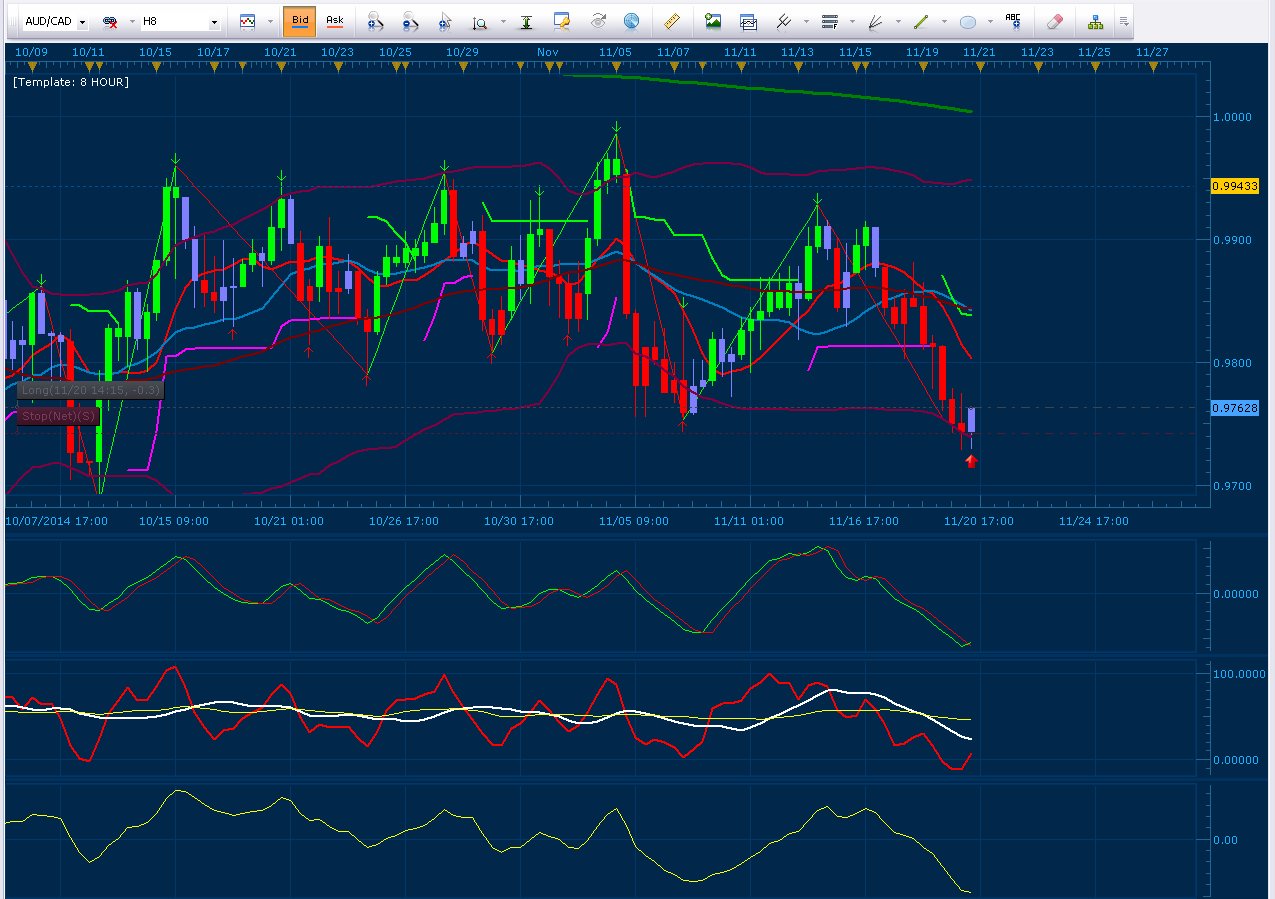Click the 1.0000 price axis value
1275x899 pixels.
[x=1231, y=117]
